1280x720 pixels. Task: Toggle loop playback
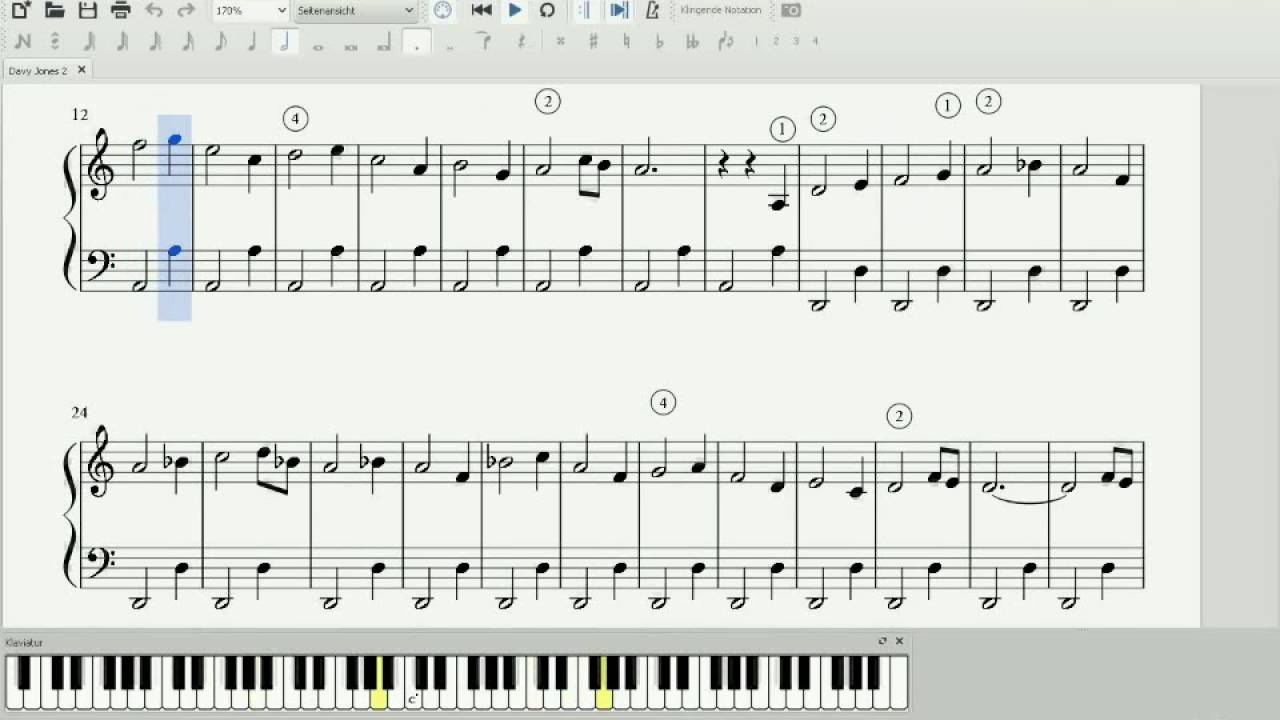pyautogui.click(x=547, y=10)
